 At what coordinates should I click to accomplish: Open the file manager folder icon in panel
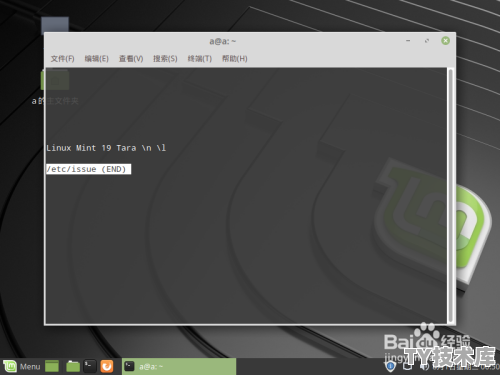point(73,366)
